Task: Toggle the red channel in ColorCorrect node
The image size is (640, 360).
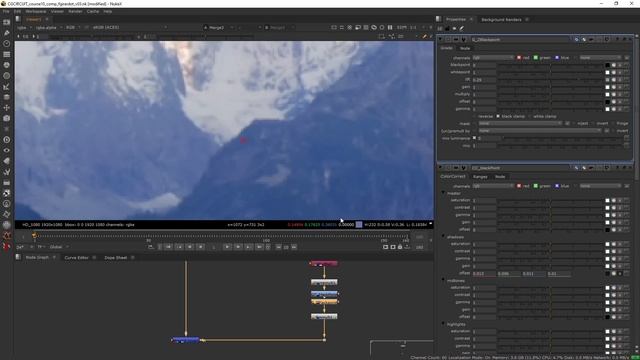Action: (519, 186)
